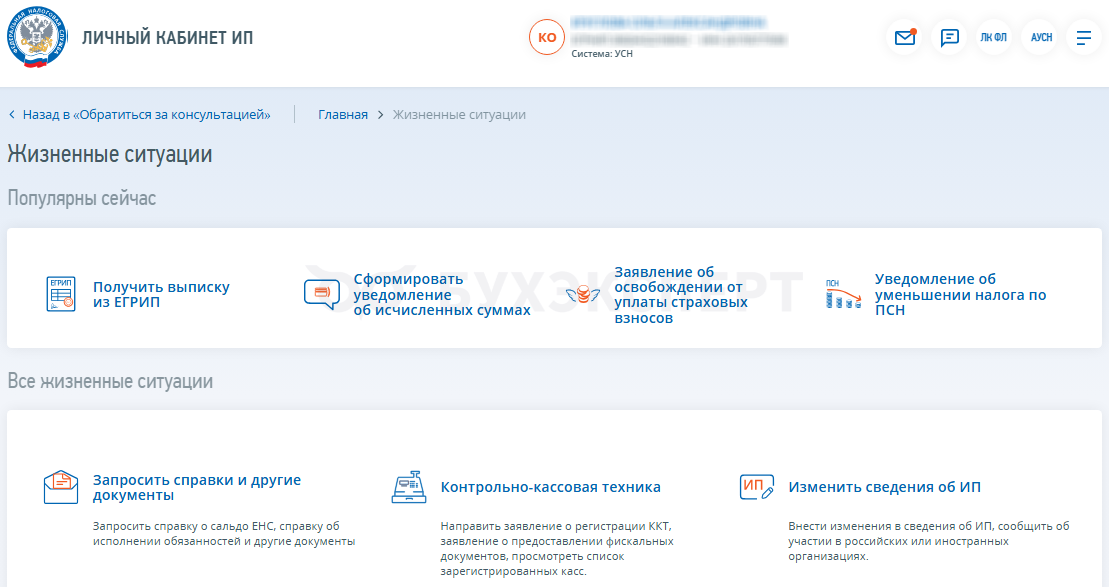Screen dimensions: 1109x587
Task: Click the ЕГРИП document icon
Action: click(x=61, y=294)
